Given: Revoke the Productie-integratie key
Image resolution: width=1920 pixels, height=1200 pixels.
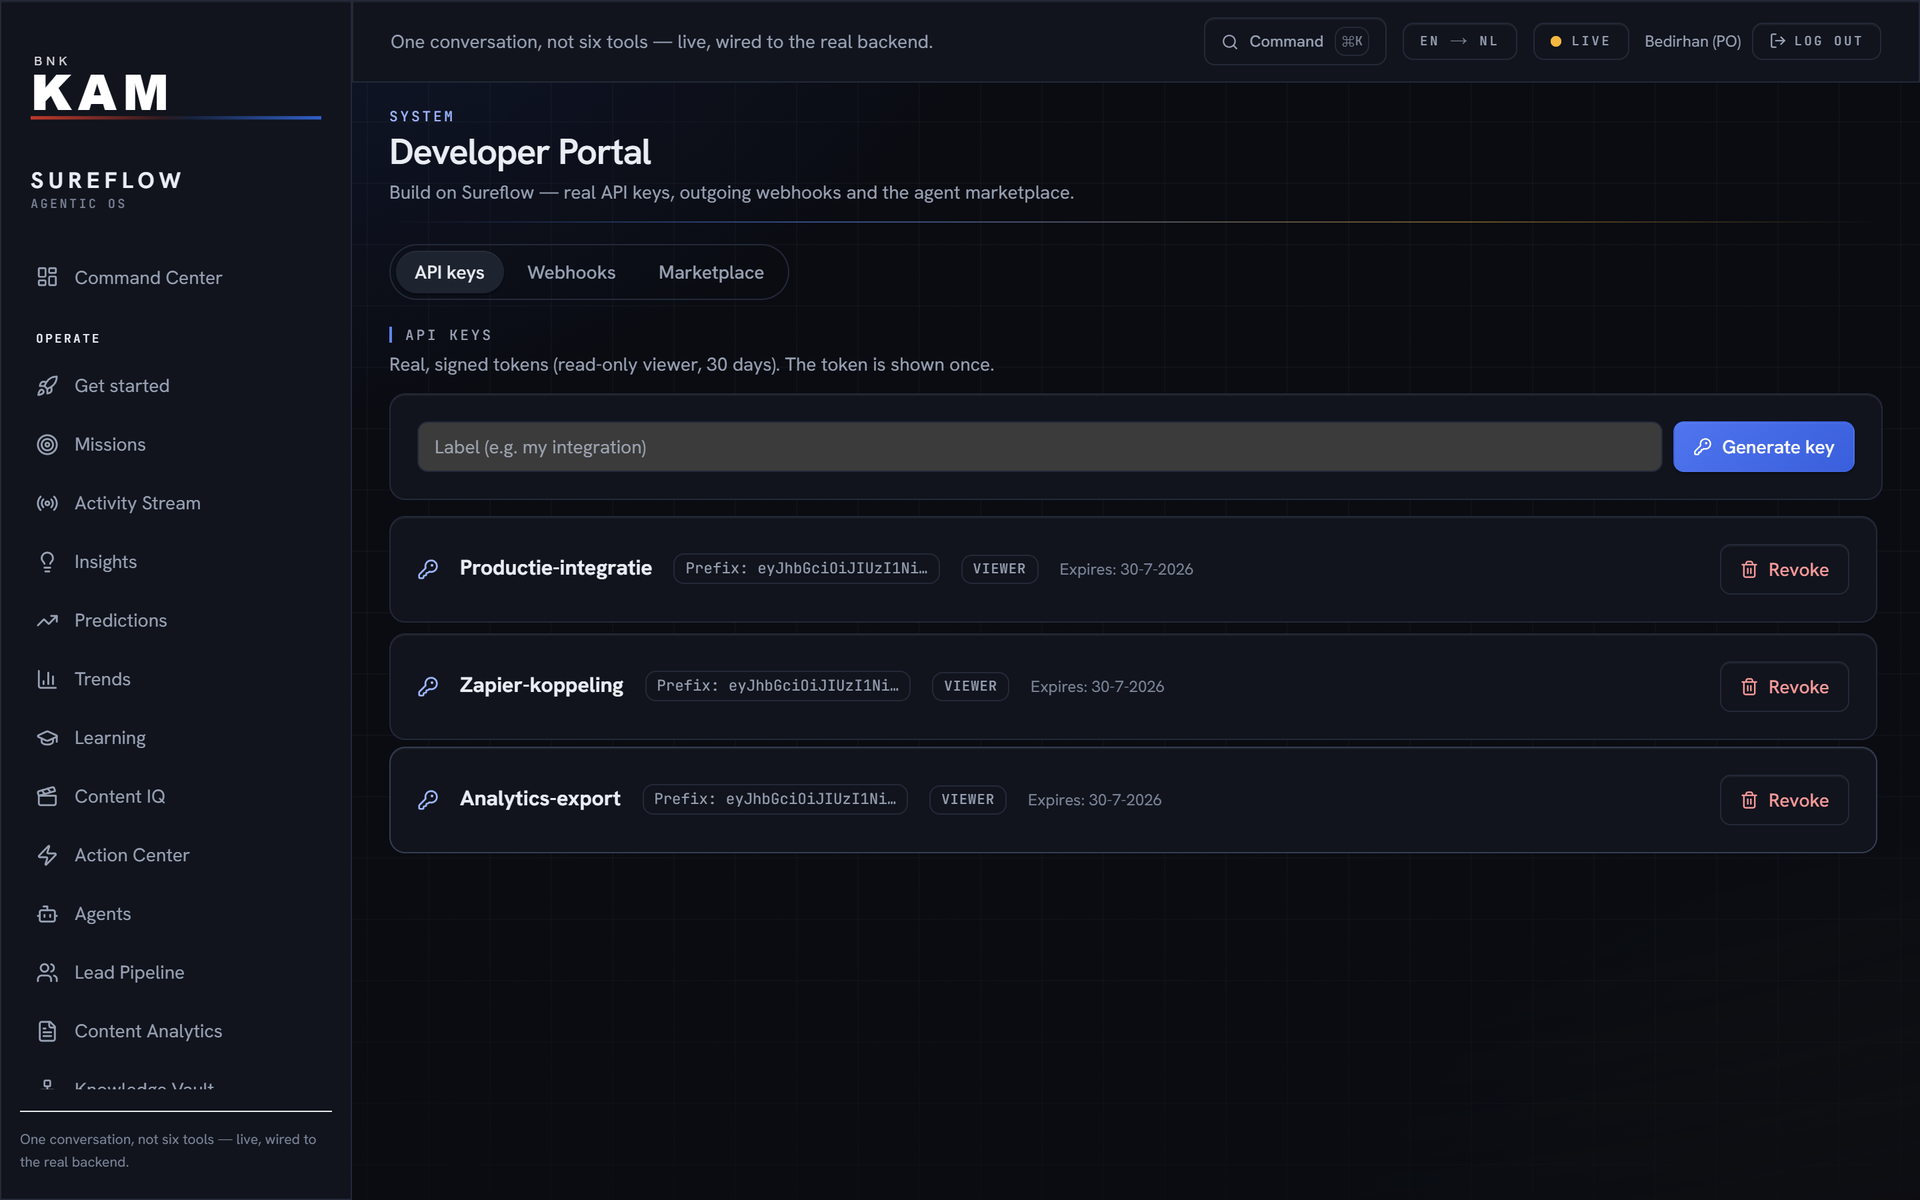Looking at the screenshot, I should (x=1784, y=569).
